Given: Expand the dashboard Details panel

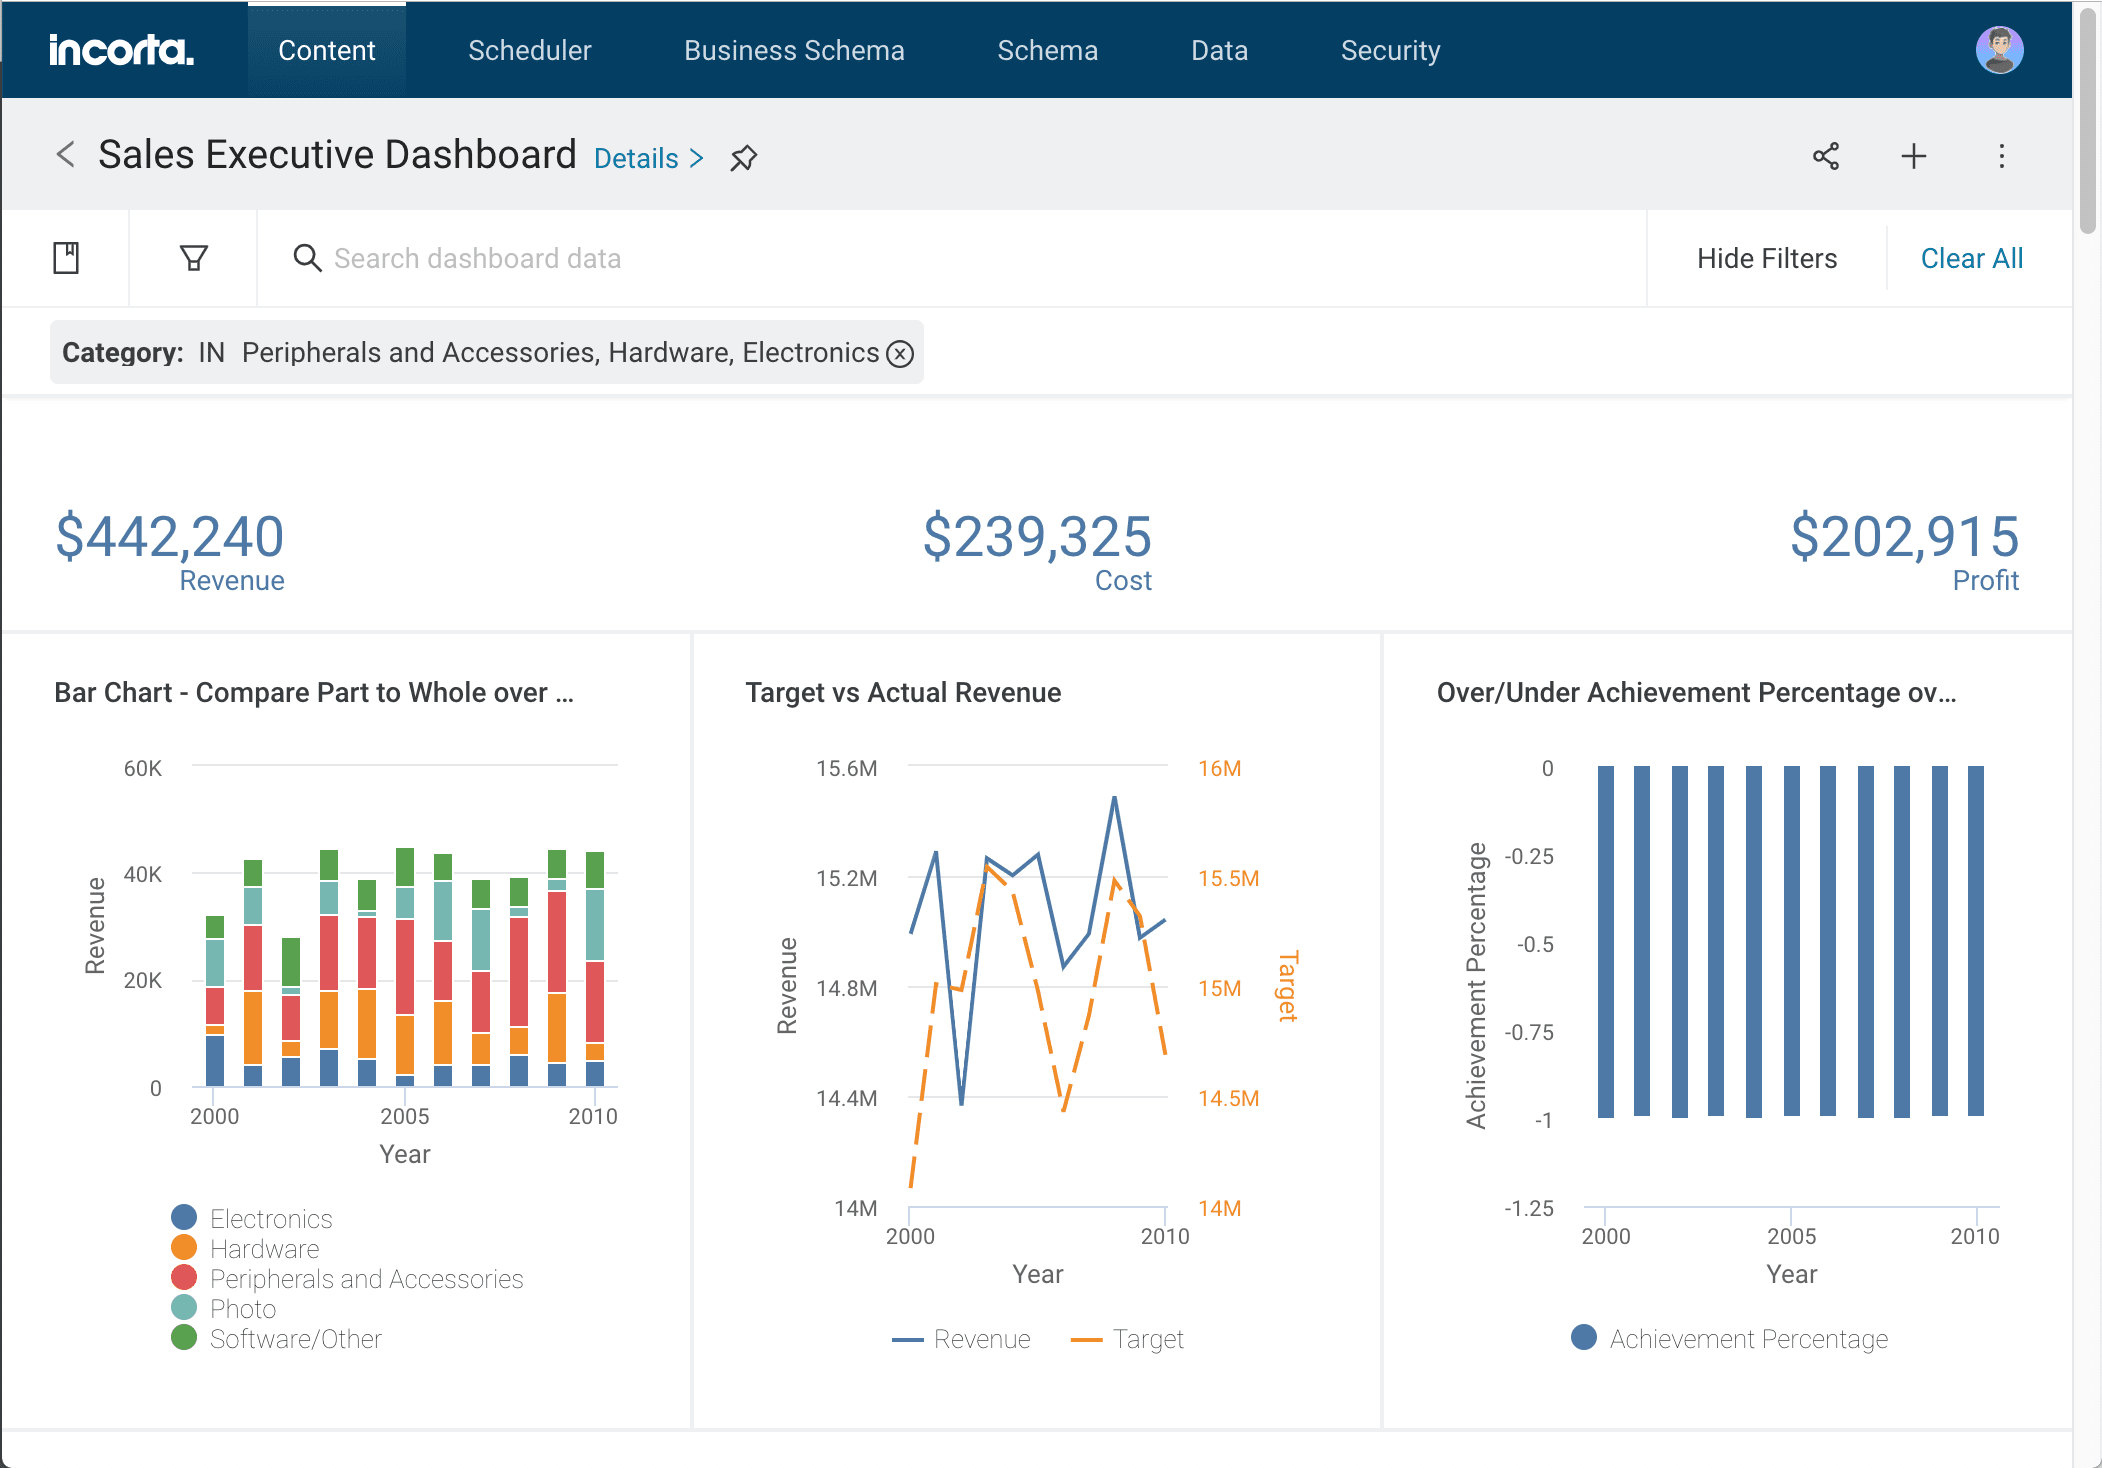Looking at the screenshot, I should (x=646, y=157).
